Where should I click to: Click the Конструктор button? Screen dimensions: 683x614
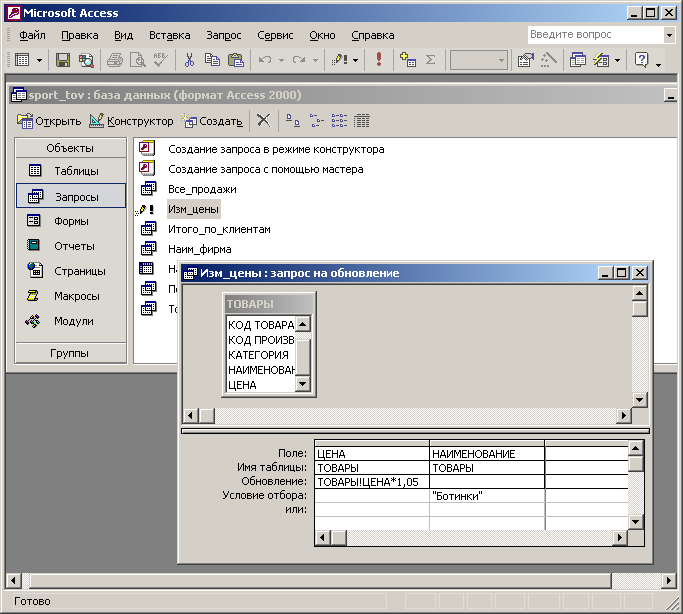point(131,121)
